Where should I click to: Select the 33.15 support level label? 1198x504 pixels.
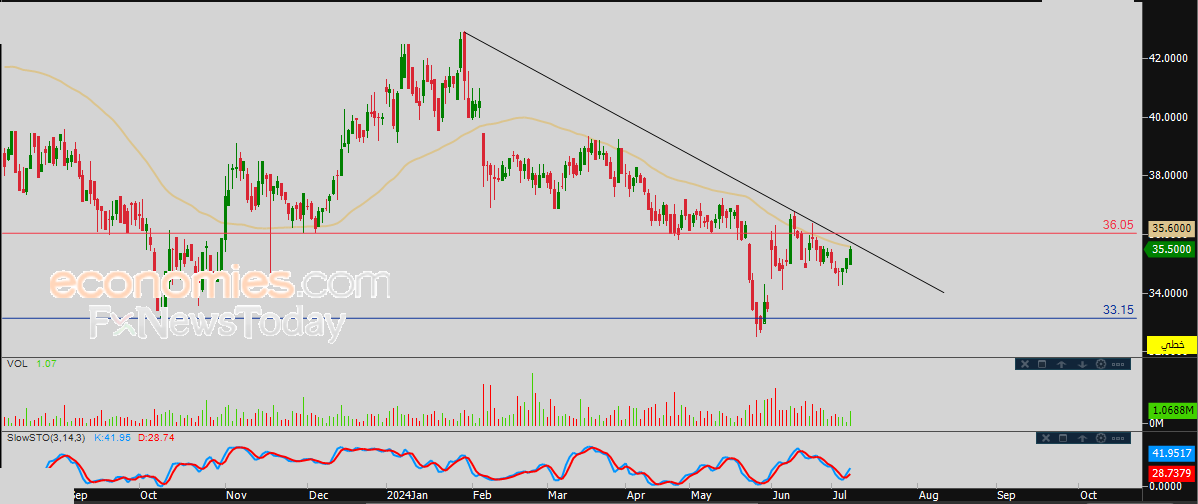(x=1118, y=311)
